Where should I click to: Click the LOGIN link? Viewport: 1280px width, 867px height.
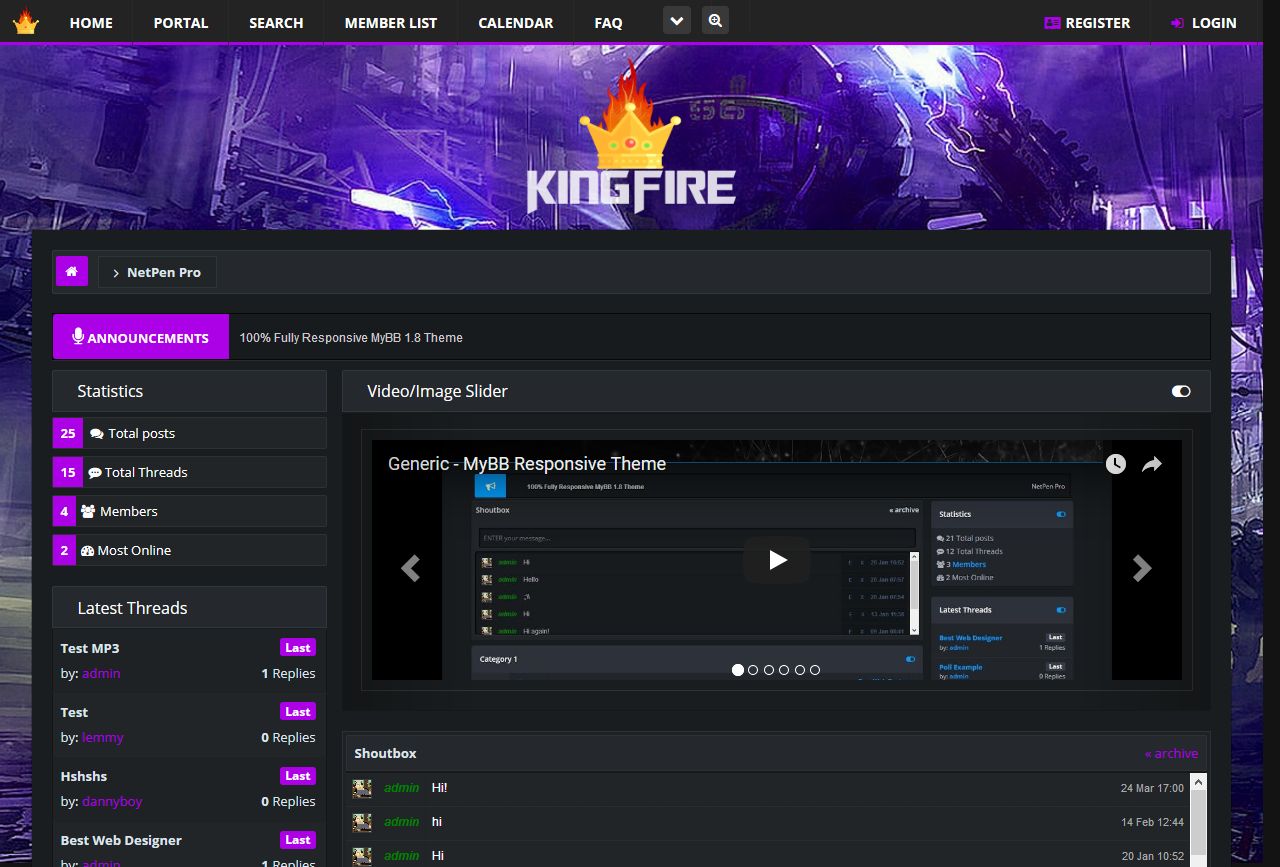coord(1204,22)
